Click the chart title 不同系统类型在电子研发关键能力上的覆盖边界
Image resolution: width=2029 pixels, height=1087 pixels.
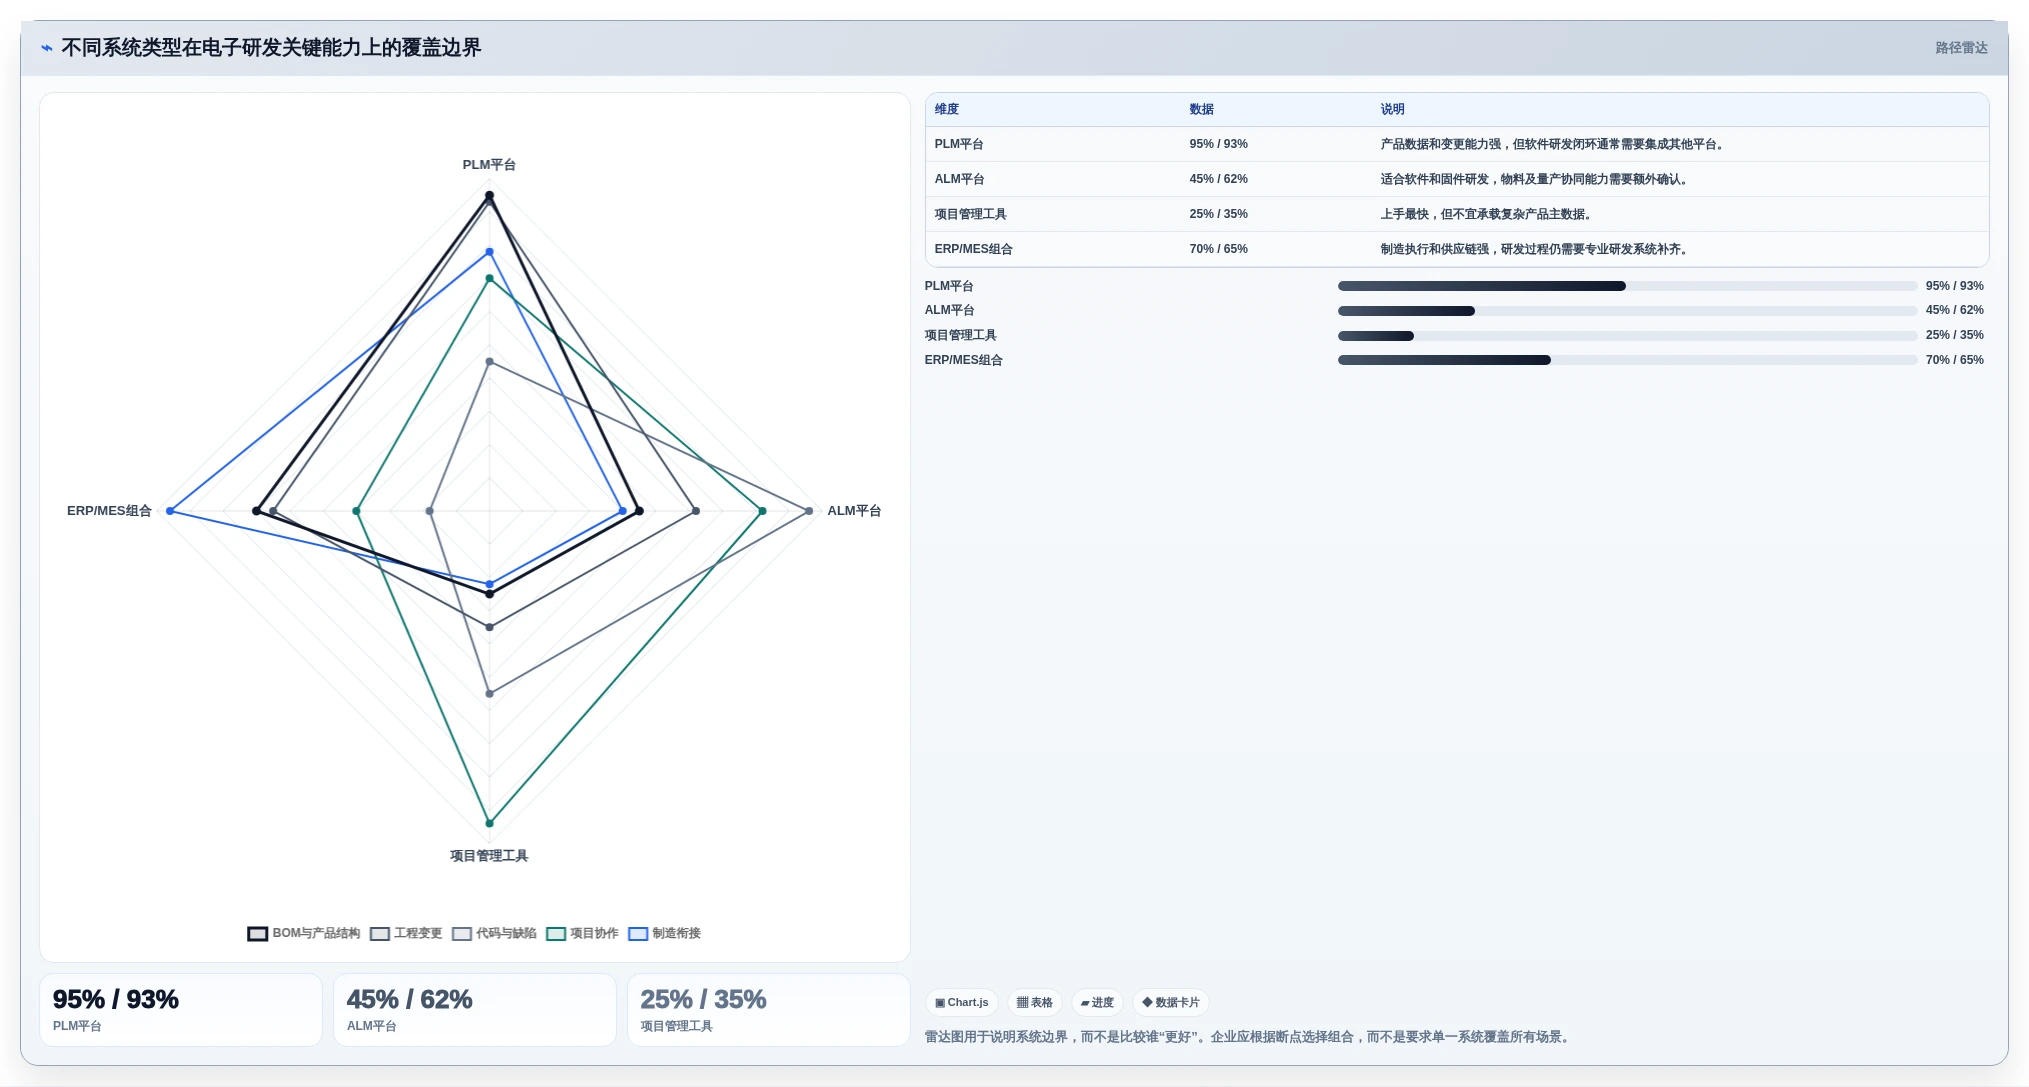point(271,48)
